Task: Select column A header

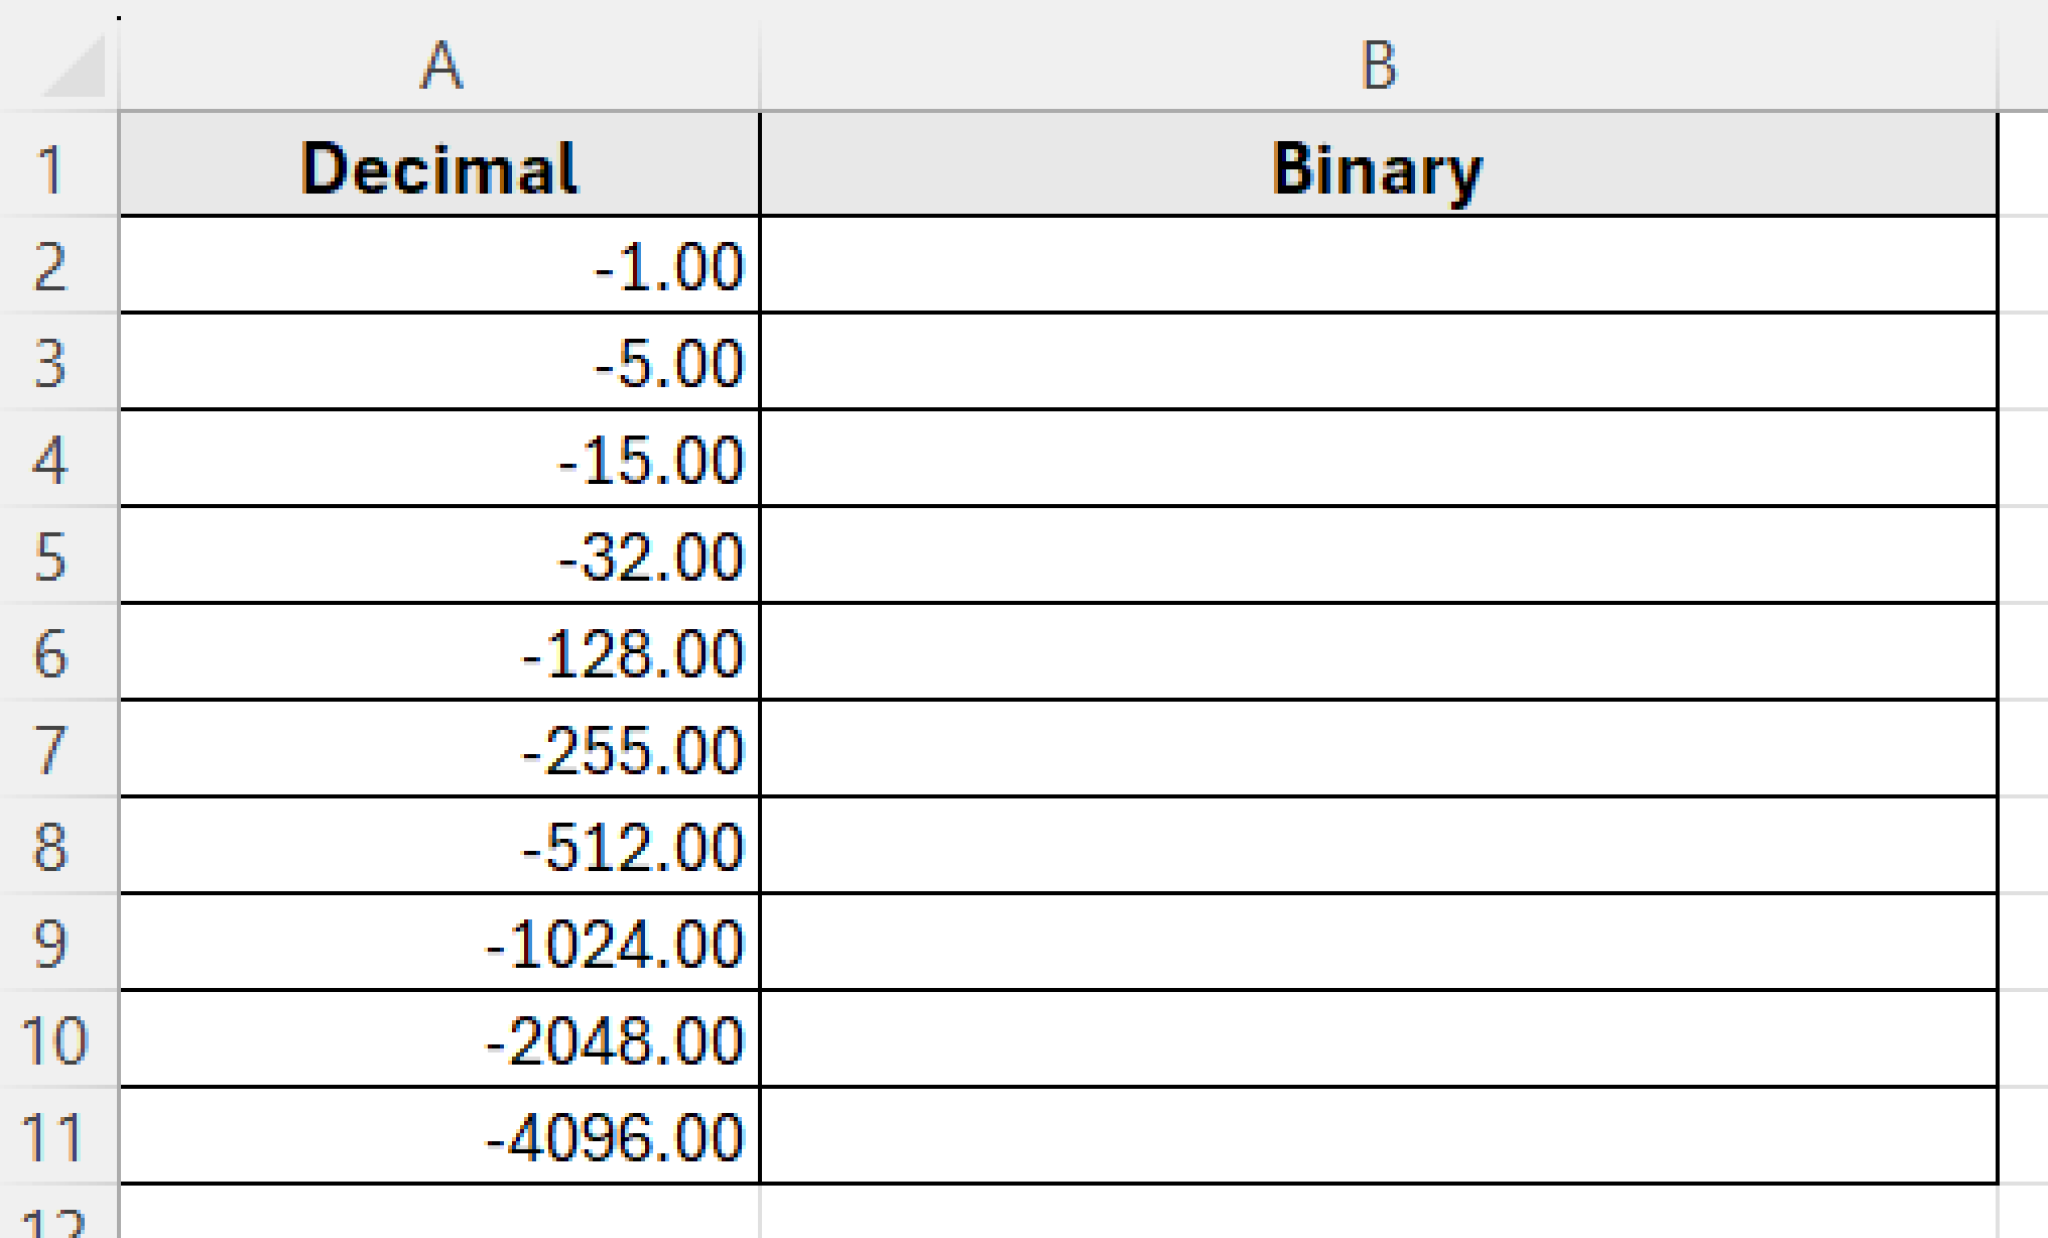Action: point(440,65)
